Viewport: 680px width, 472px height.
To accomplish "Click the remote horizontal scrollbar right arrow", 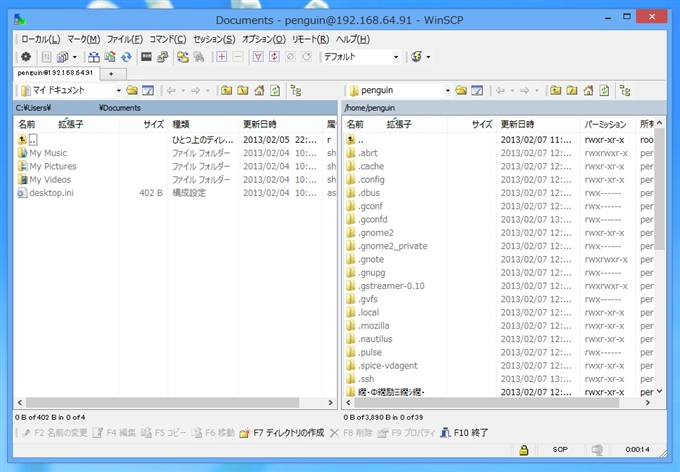I will pos(648,403).
